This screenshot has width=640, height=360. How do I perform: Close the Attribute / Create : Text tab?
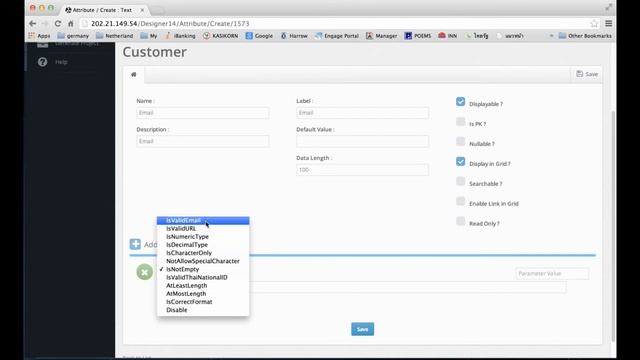142,10
